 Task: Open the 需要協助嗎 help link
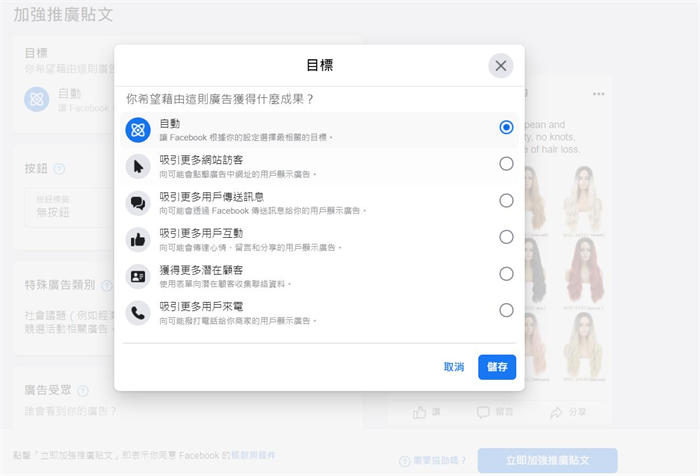(435, 461)
